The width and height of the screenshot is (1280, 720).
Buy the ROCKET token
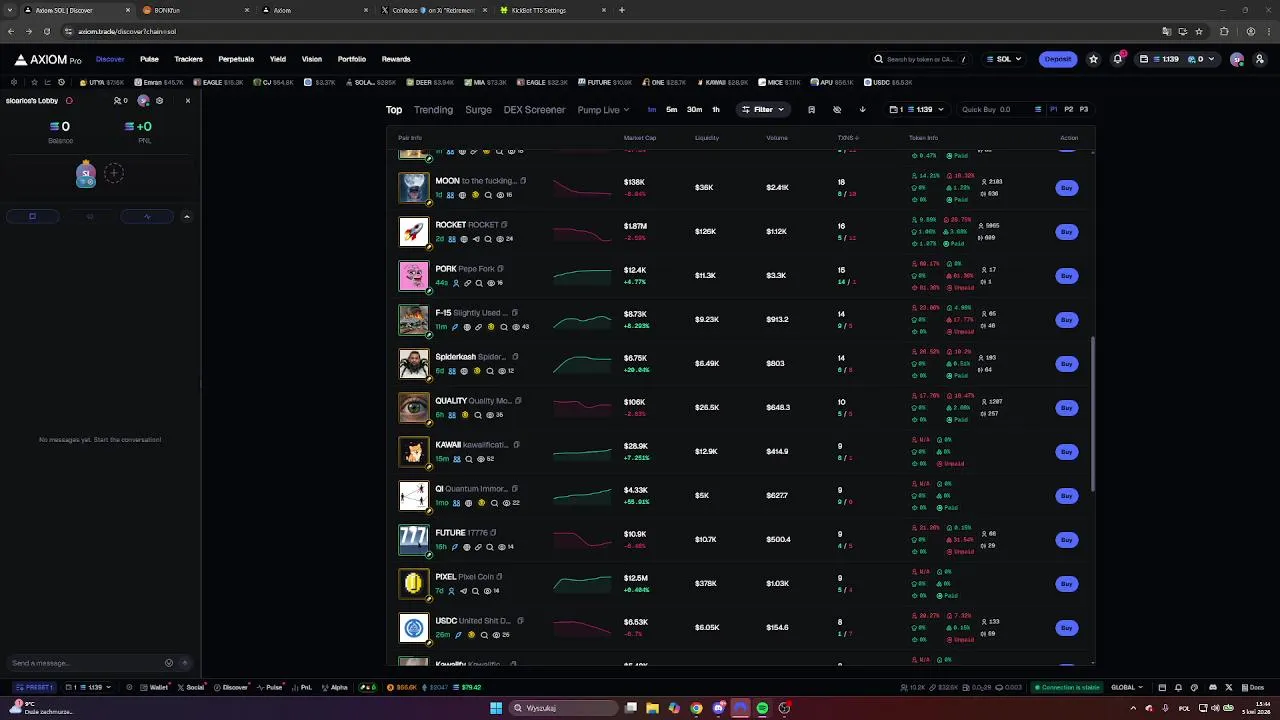pos(1067,232)
